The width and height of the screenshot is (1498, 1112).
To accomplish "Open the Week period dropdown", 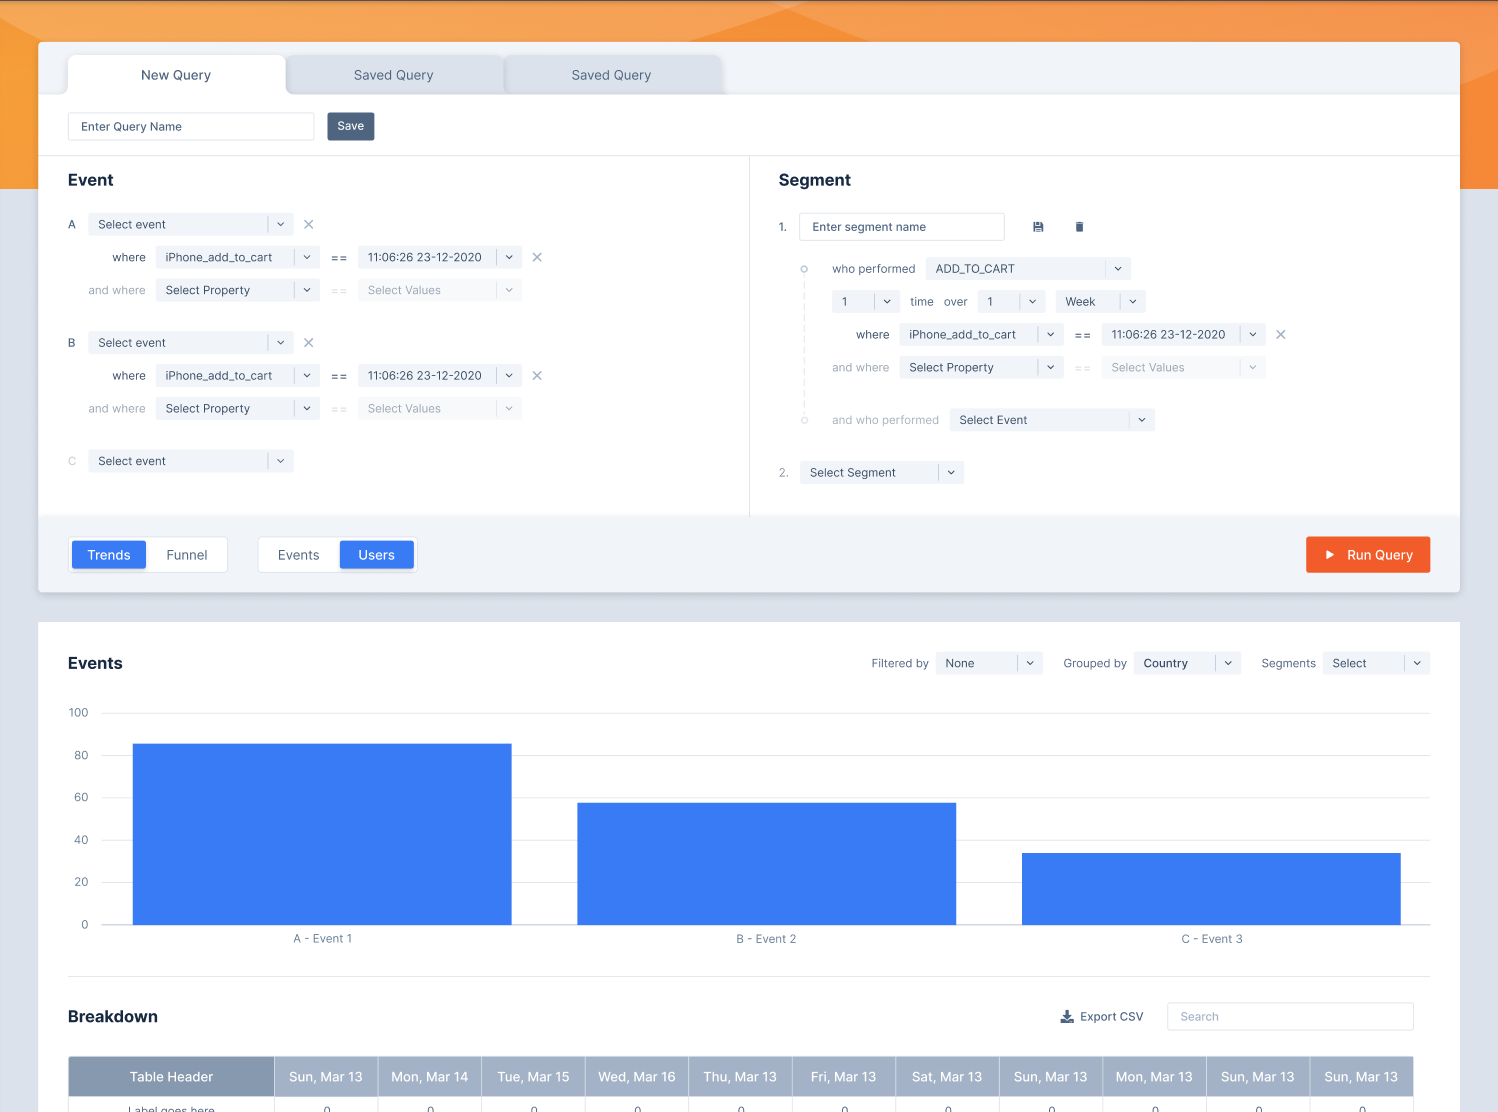I will tap(1101, 302).
